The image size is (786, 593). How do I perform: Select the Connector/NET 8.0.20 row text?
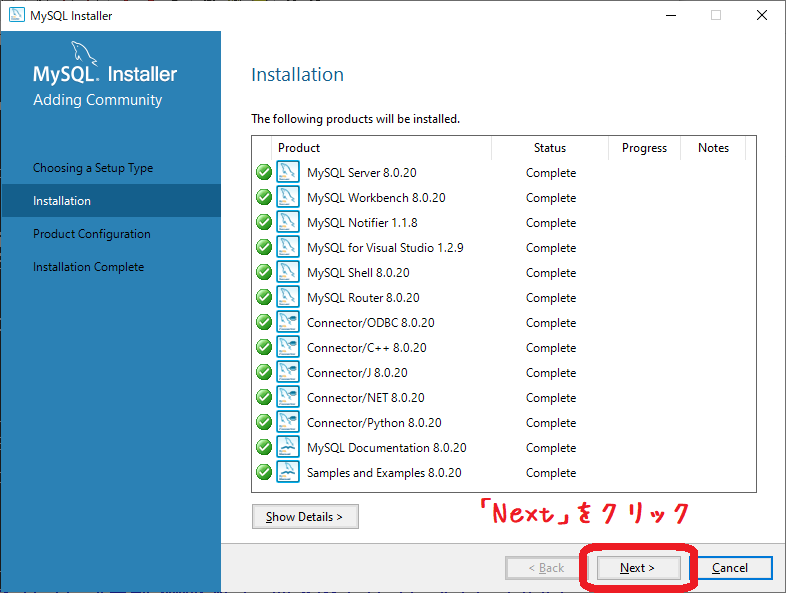click(365, 398)
